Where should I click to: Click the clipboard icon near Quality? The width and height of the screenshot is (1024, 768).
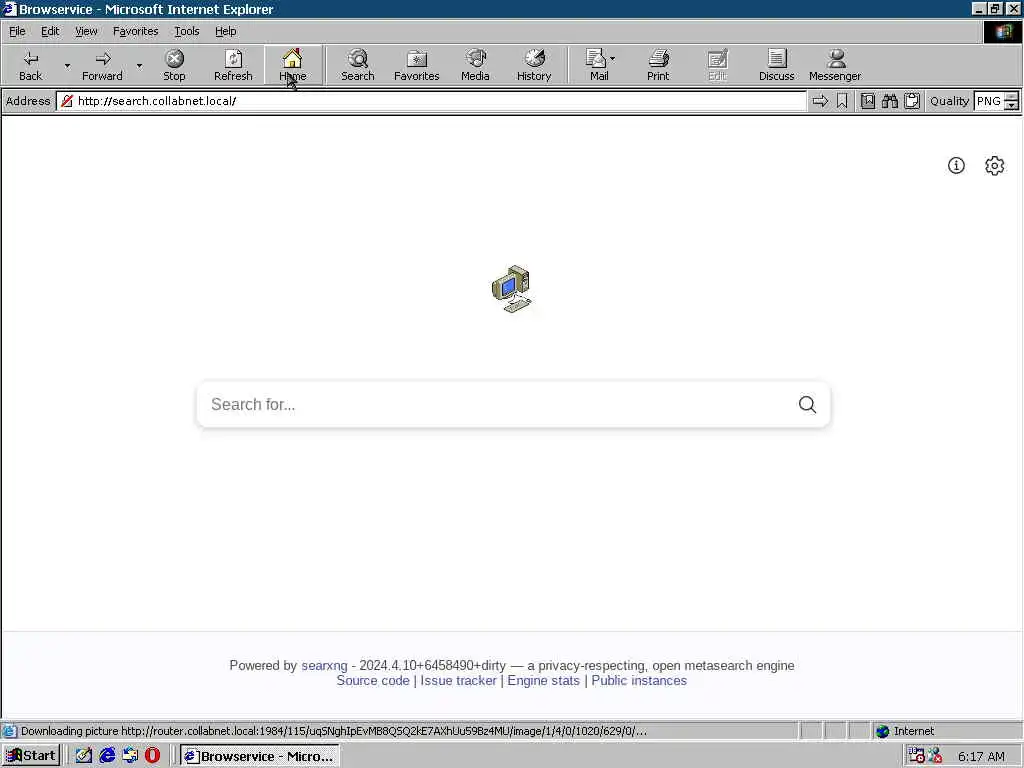coord(912,101)
